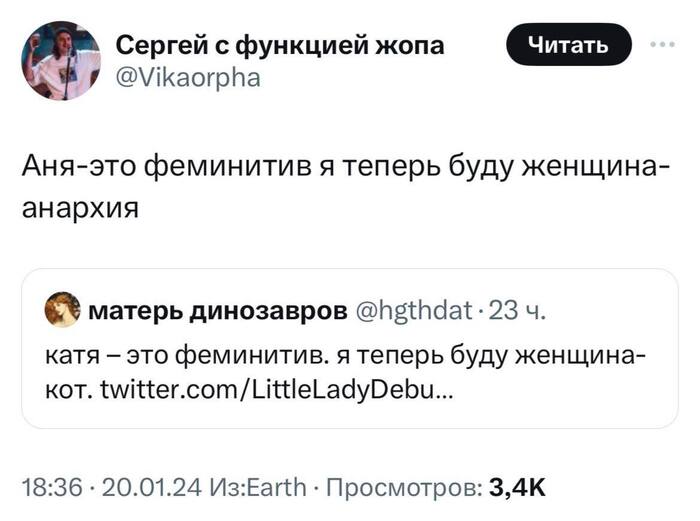Click the 18:36 post time
700x521 pixels.
(48, 487)
